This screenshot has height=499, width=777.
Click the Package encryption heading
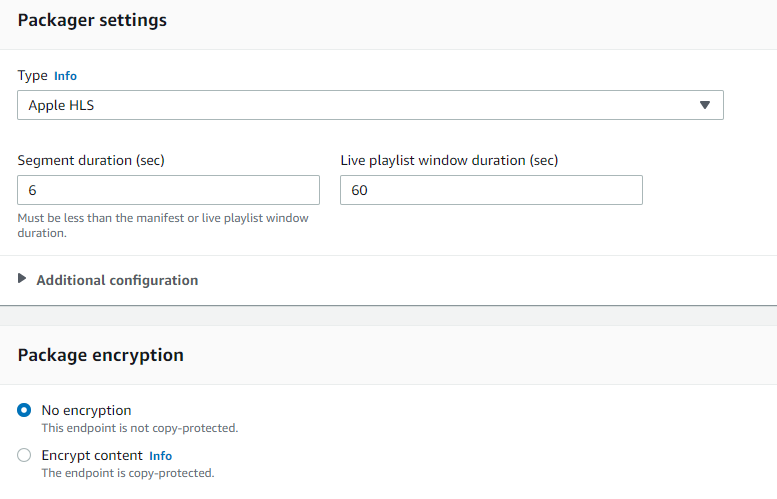coord(100,355)
